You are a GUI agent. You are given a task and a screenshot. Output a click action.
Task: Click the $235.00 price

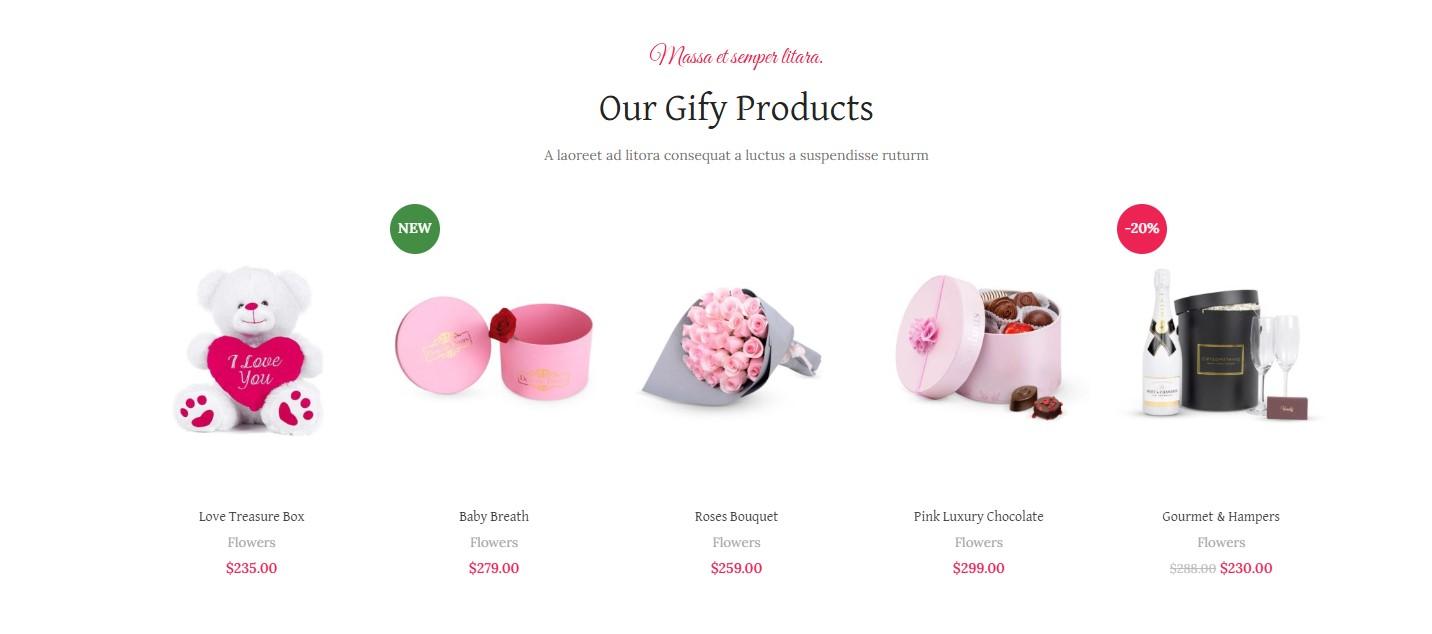pos(251,568)
